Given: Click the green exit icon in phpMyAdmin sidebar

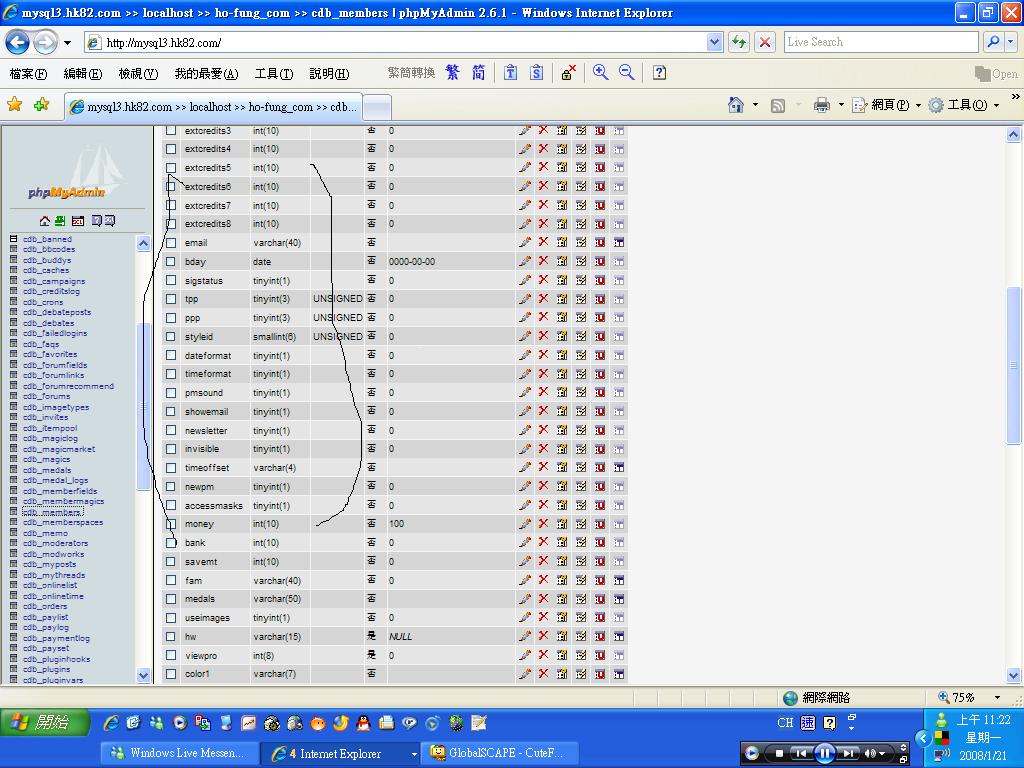Looking at the screenshot, I should [60, 221].
